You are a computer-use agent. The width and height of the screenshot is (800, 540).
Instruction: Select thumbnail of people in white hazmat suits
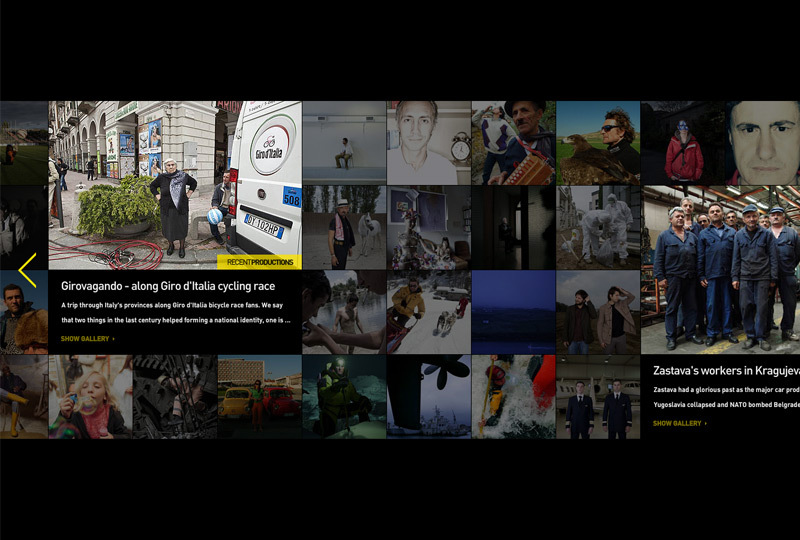click(598, 227)
